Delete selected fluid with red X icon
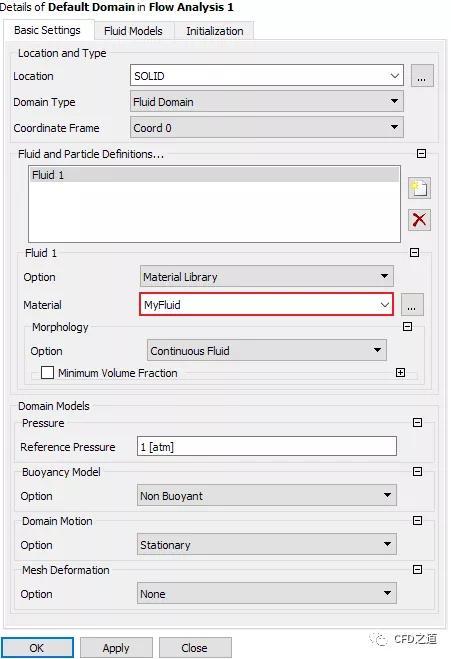The width and height of the screenshot is (451, 659). [x=419, y=219]
